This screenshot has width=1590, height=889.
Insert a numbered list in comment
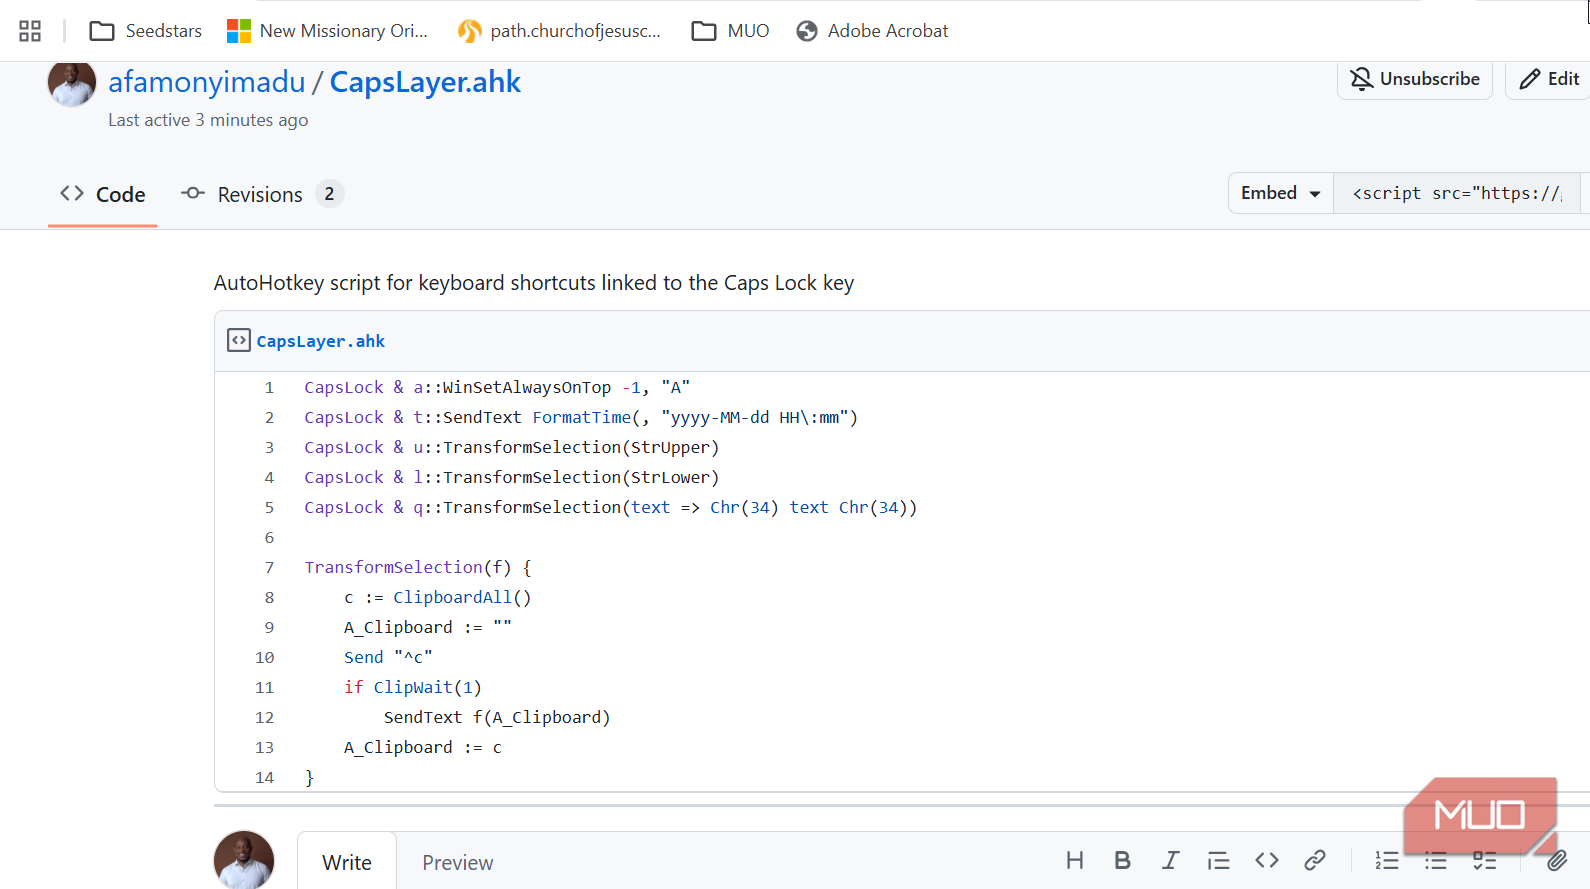click(1387, 860)
